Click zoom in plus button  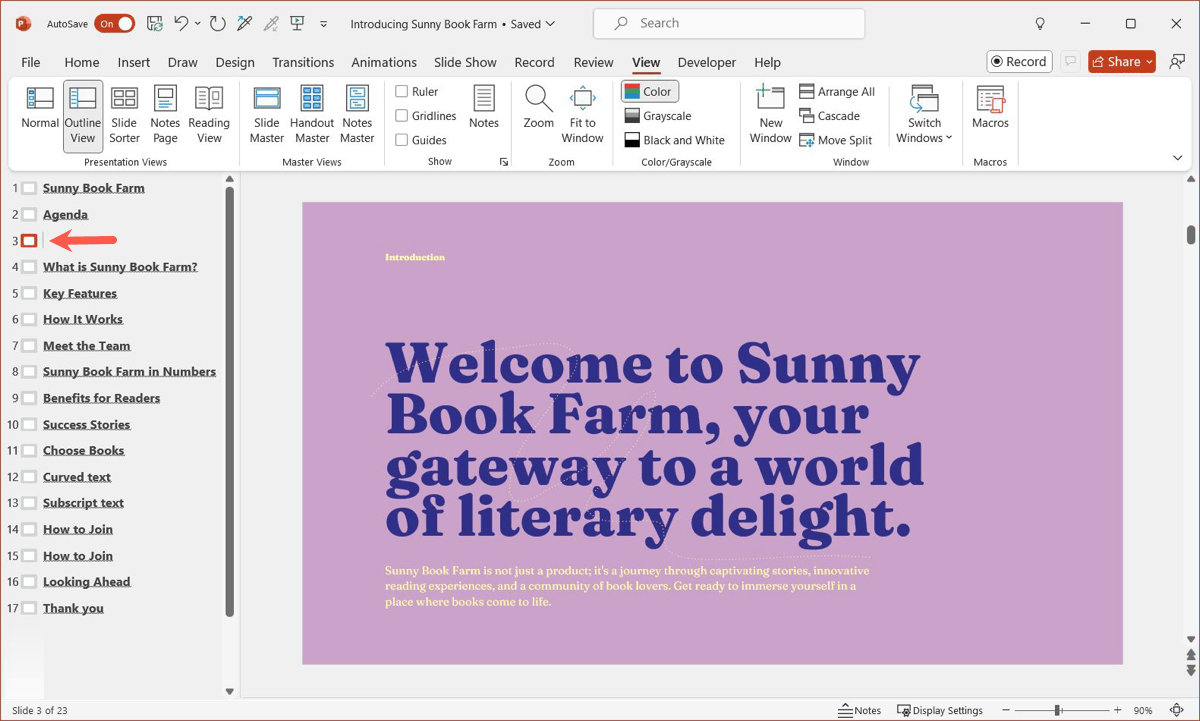pos(1117,710)
